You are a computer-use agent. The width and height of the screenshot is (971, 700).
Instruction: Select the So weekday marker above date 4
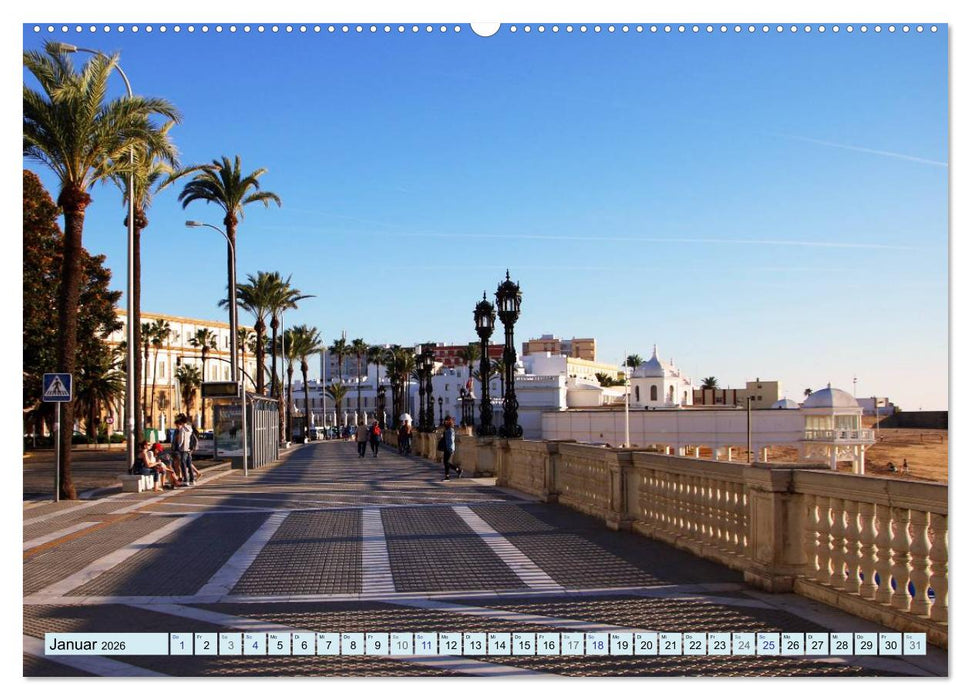250,636
